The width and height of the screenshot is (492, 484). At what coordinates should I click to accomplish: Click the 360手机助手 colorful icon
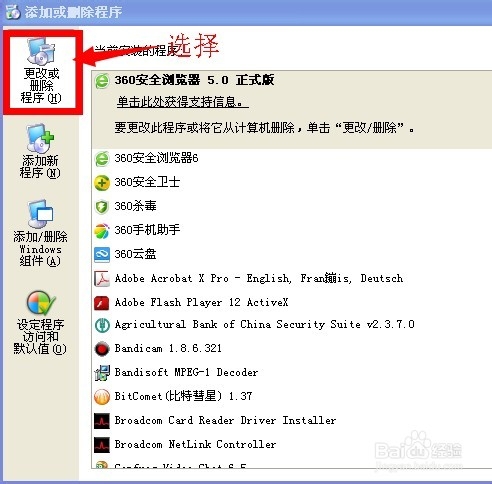point(102,231)
